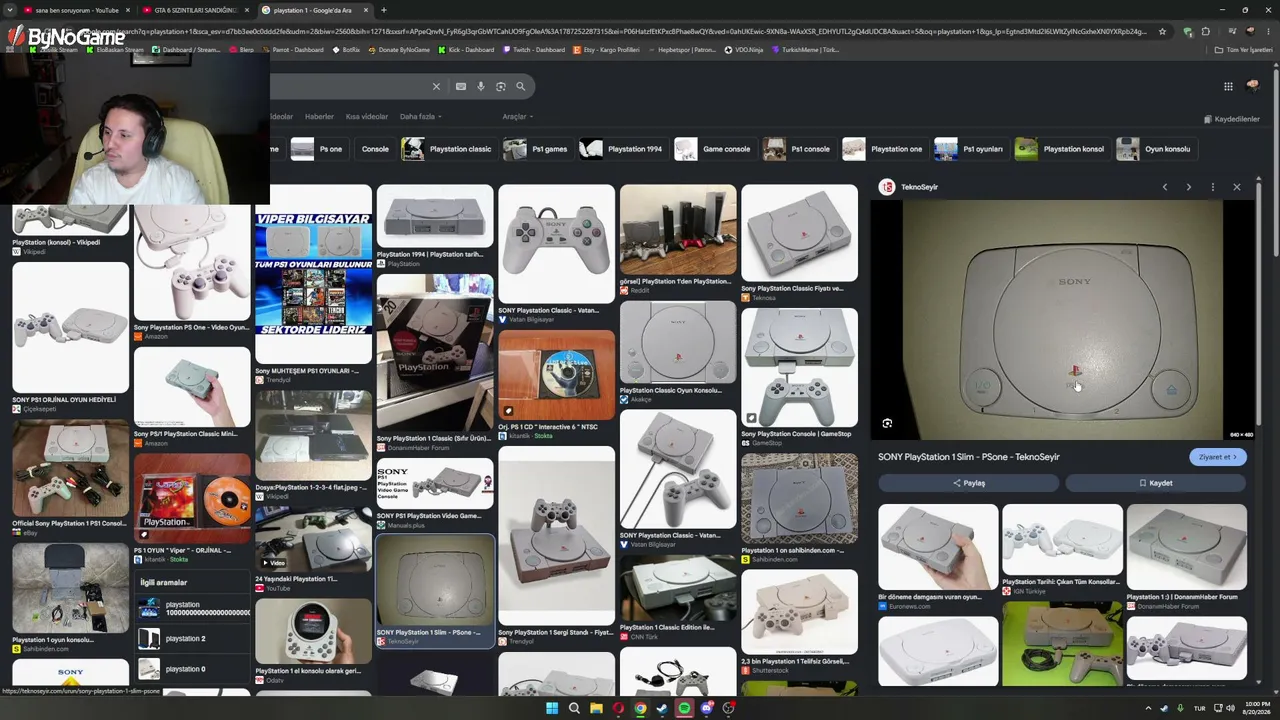Open File Explorer from the taskbar
This screenshot has height=720, width=1280.
596,709
